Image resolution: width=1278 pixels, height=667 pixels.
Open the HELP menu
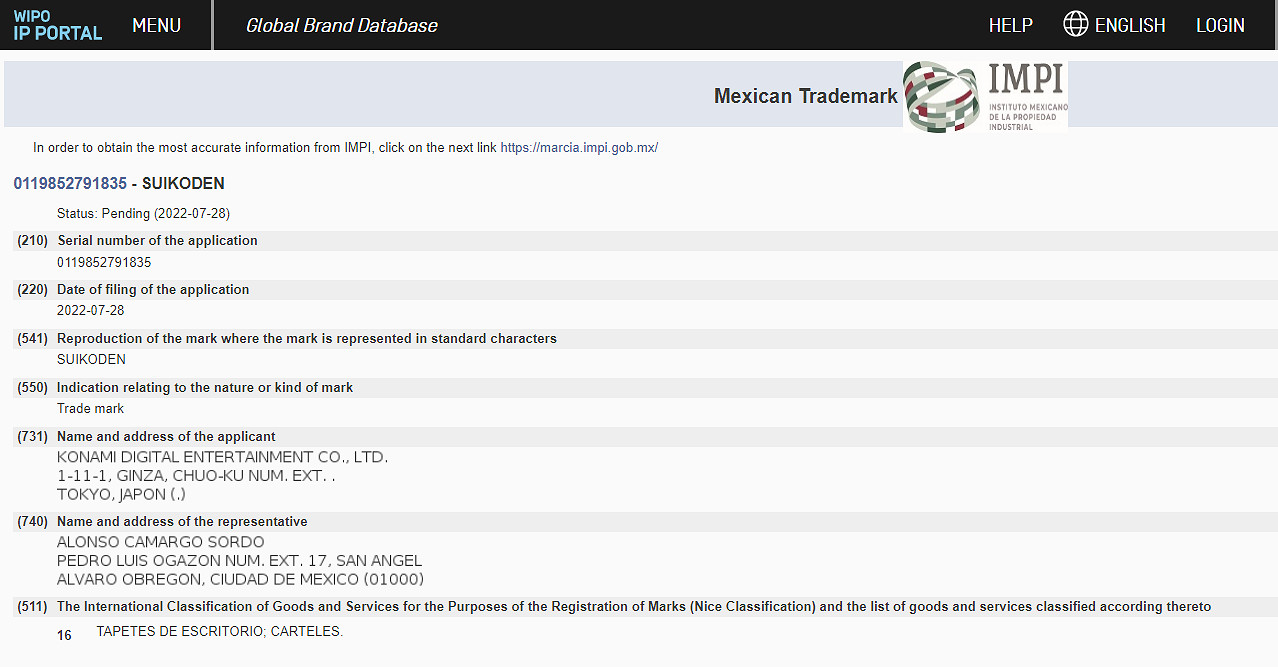pyautogui.click(x=1010, y=25)
